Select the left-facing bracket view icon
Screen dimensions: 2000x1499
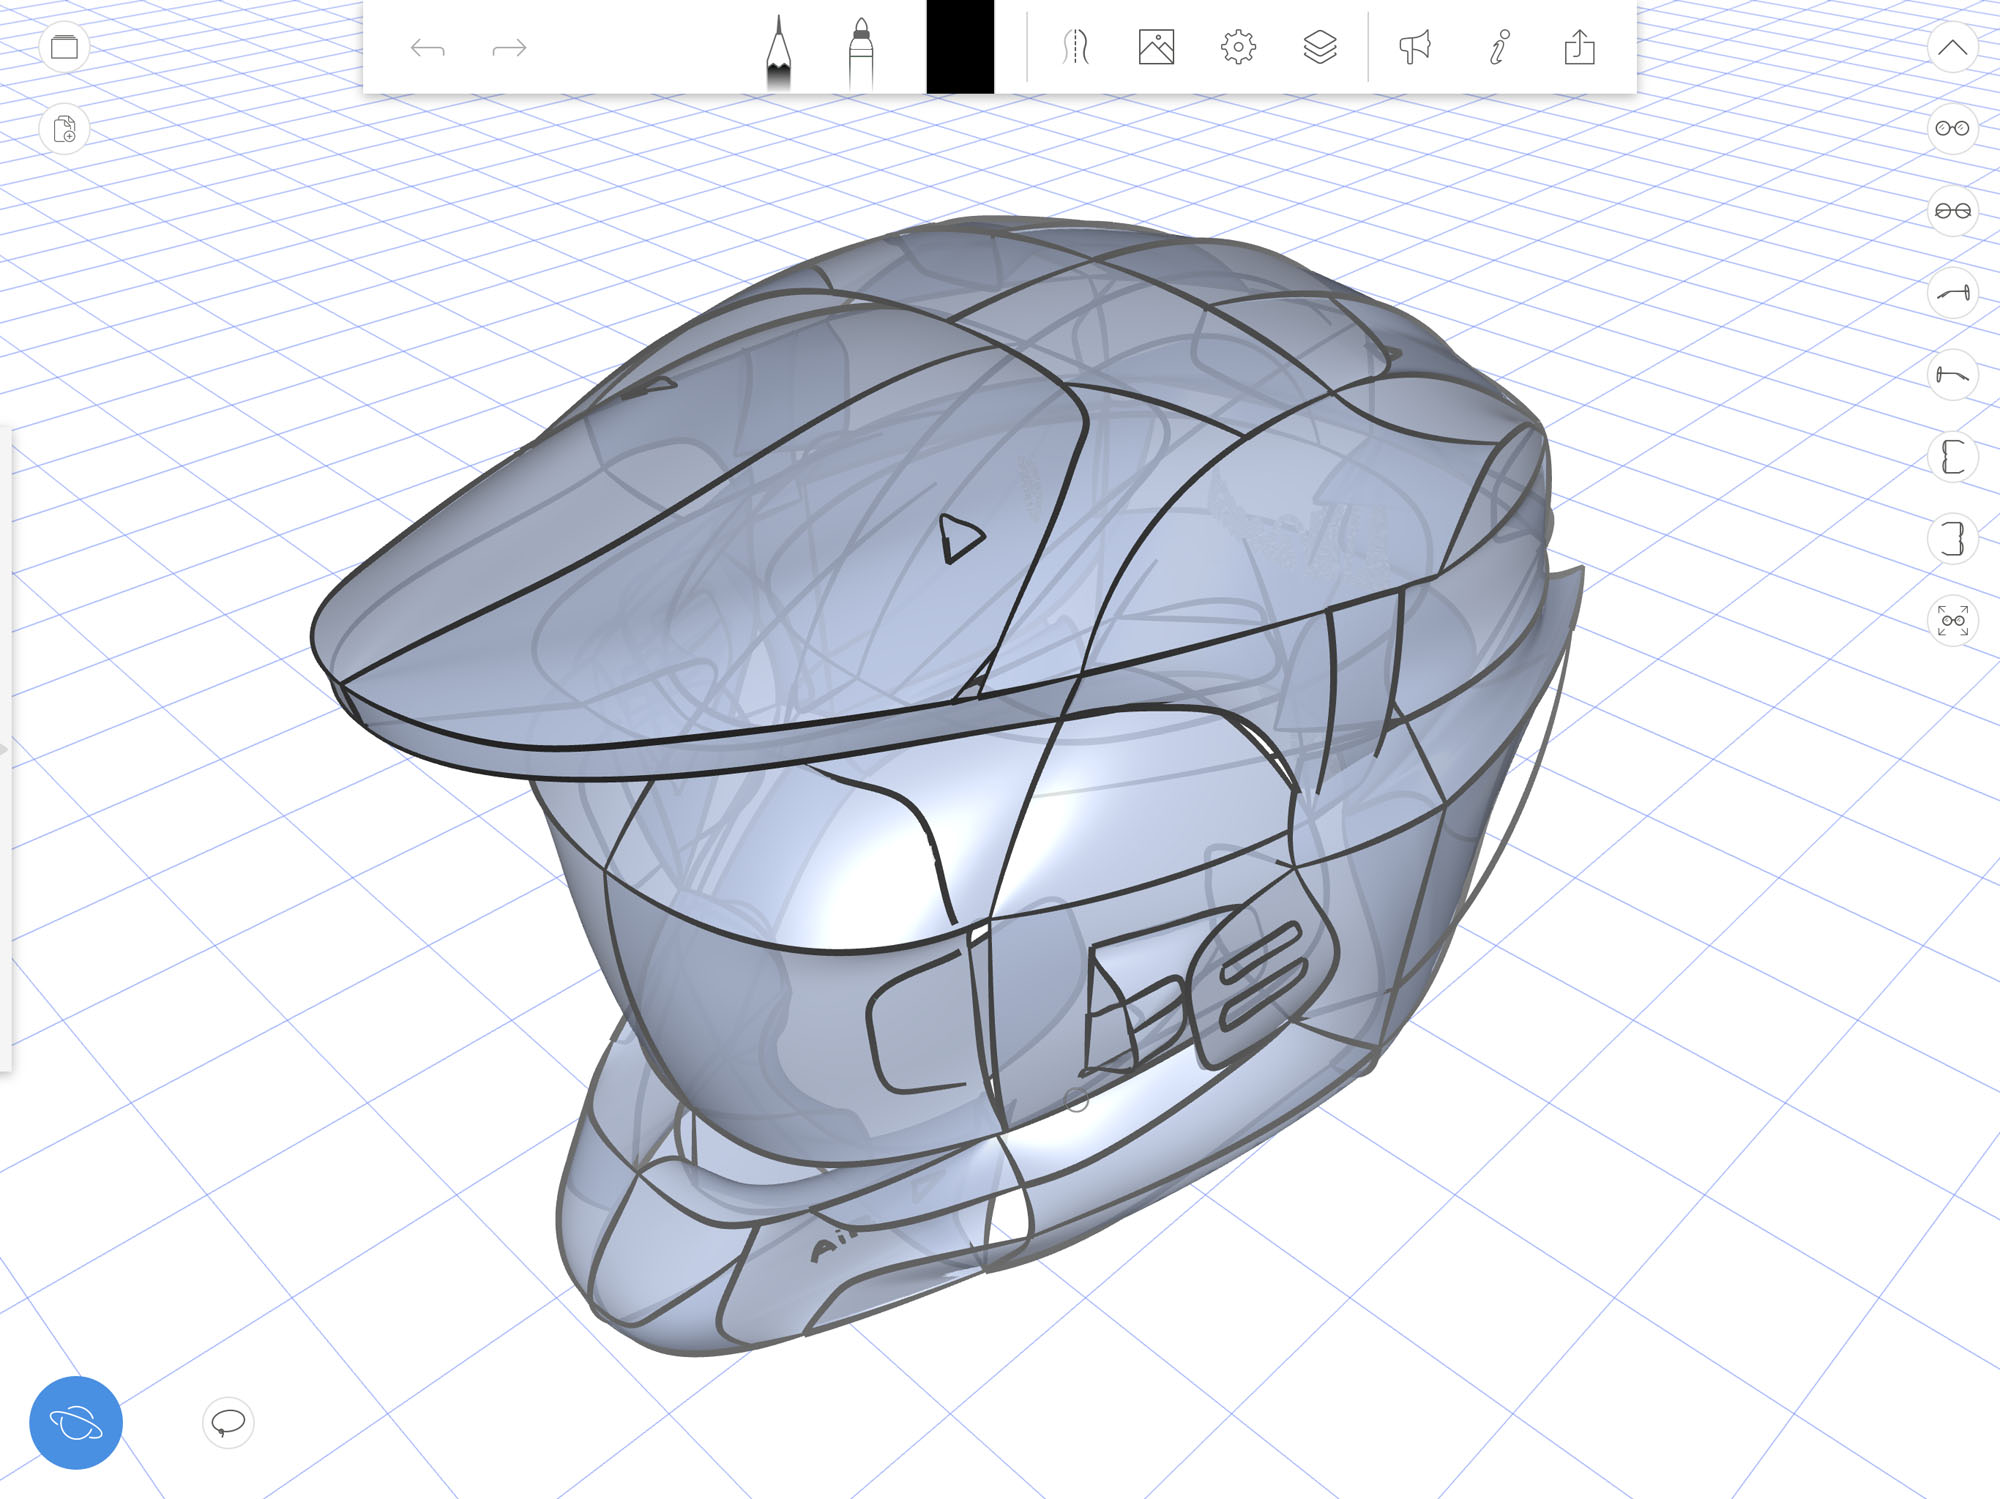1952,457
